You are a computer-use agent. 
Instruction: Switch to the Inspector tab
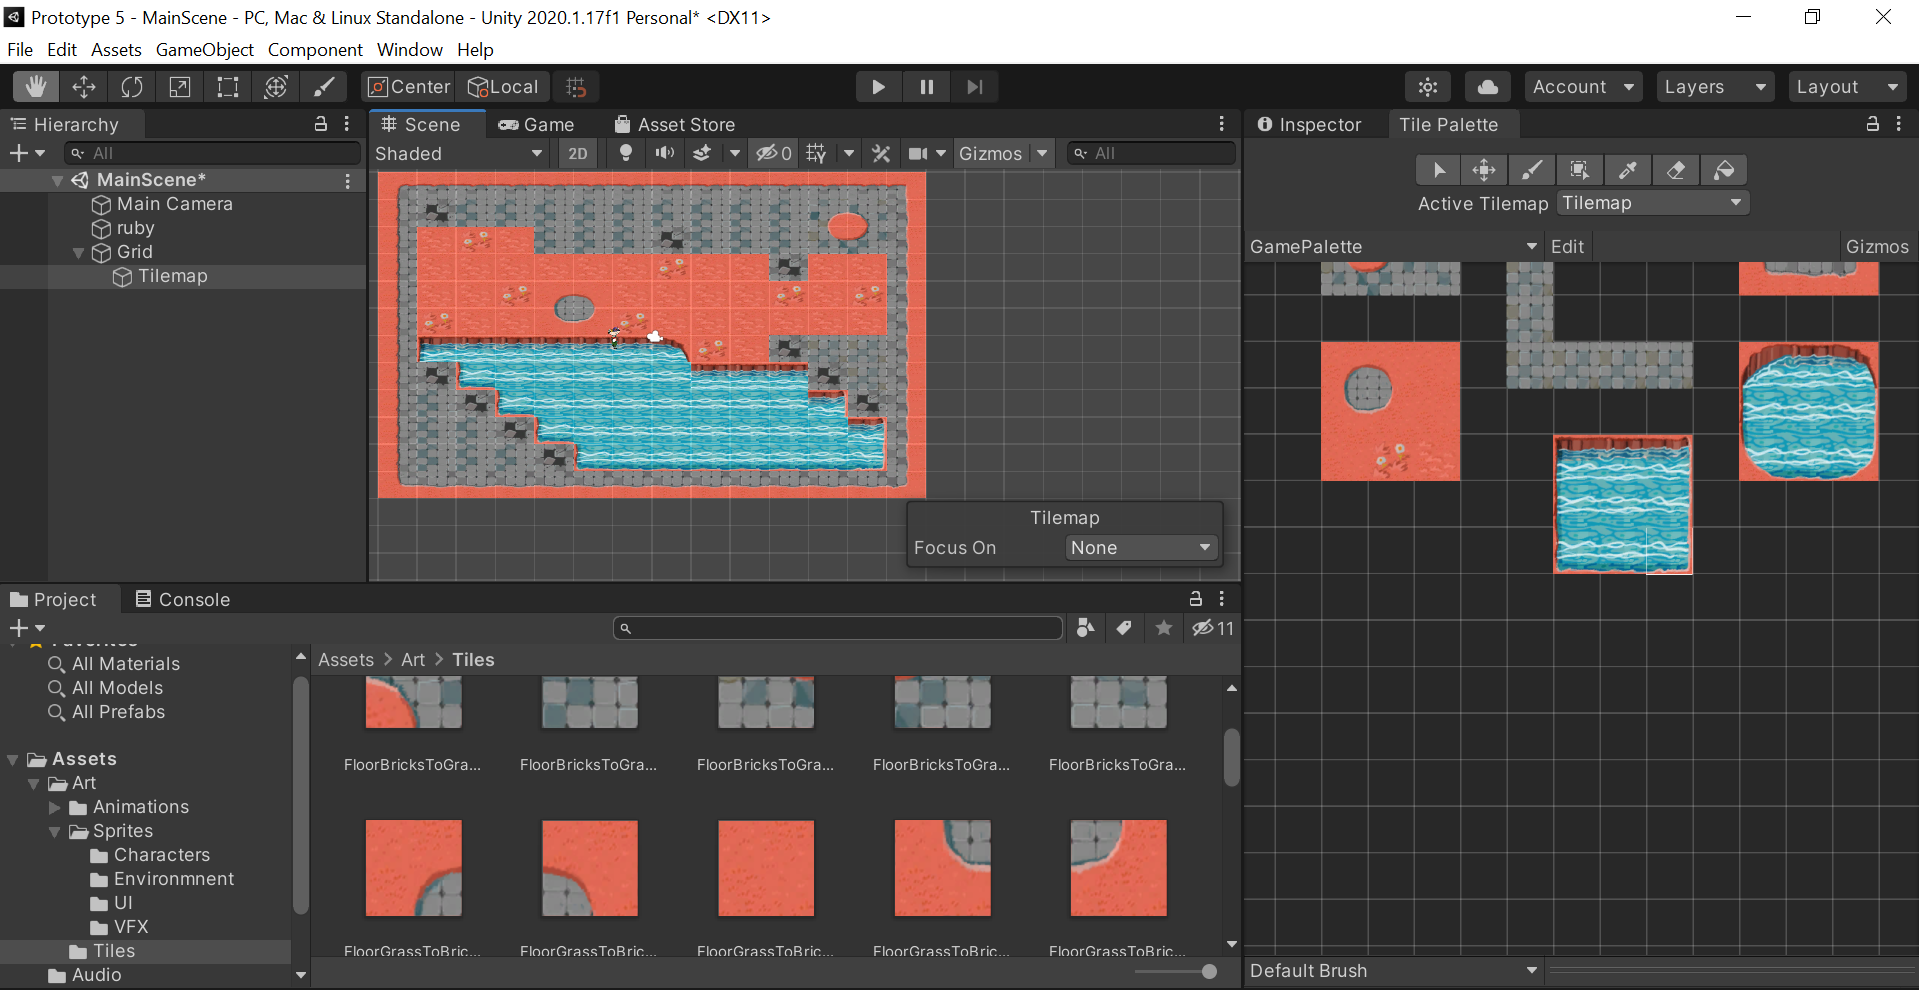coord(1310,124)
